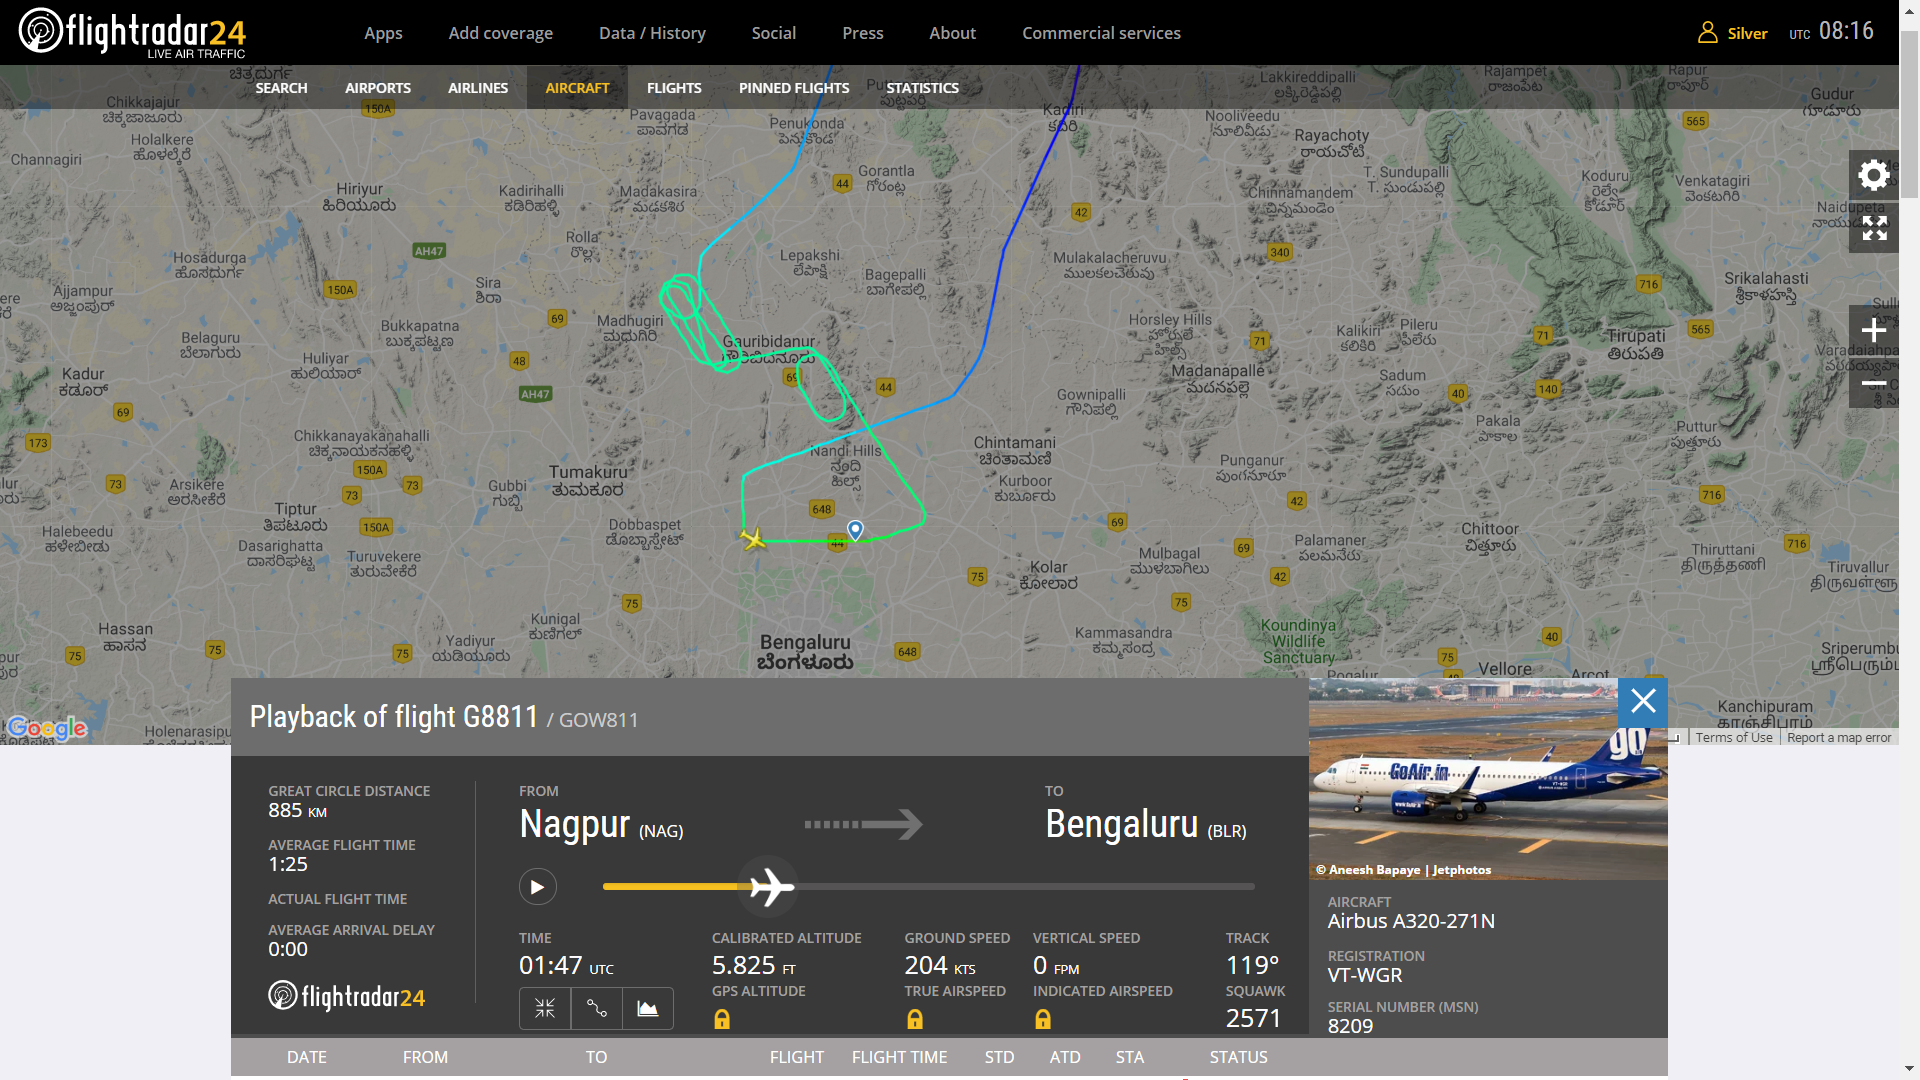Viewport: 1920px width, 1080px height.
Task: Toggle the flight route path icon
Action: pos(596,1008)
